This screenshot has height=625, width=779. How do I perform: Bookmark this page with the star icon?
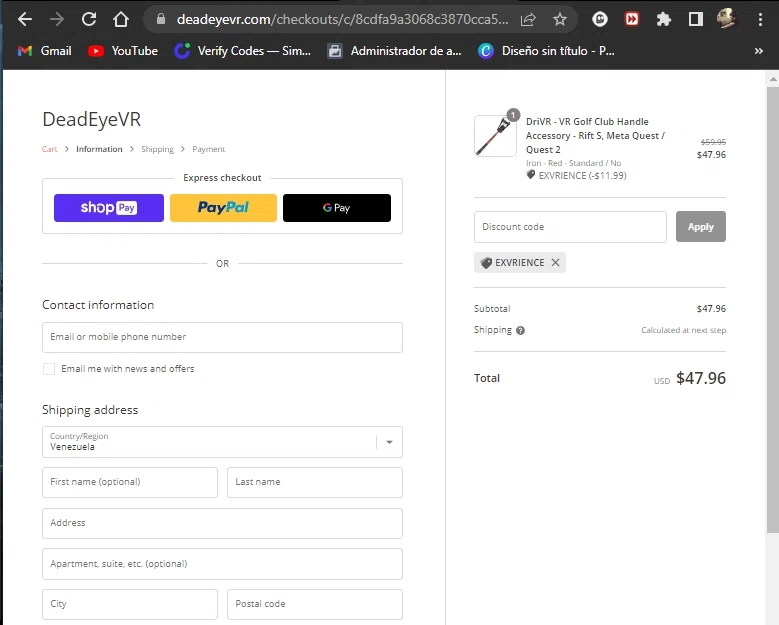point(560,19)
